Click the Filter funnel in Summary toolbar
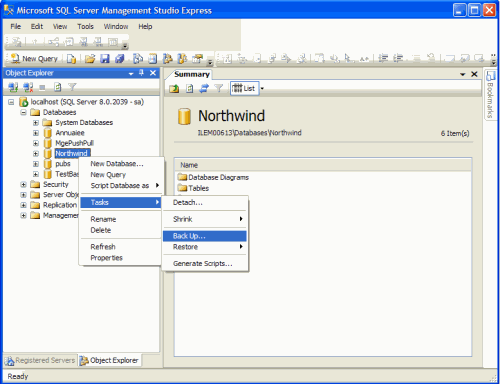 [x=219, y=88]
